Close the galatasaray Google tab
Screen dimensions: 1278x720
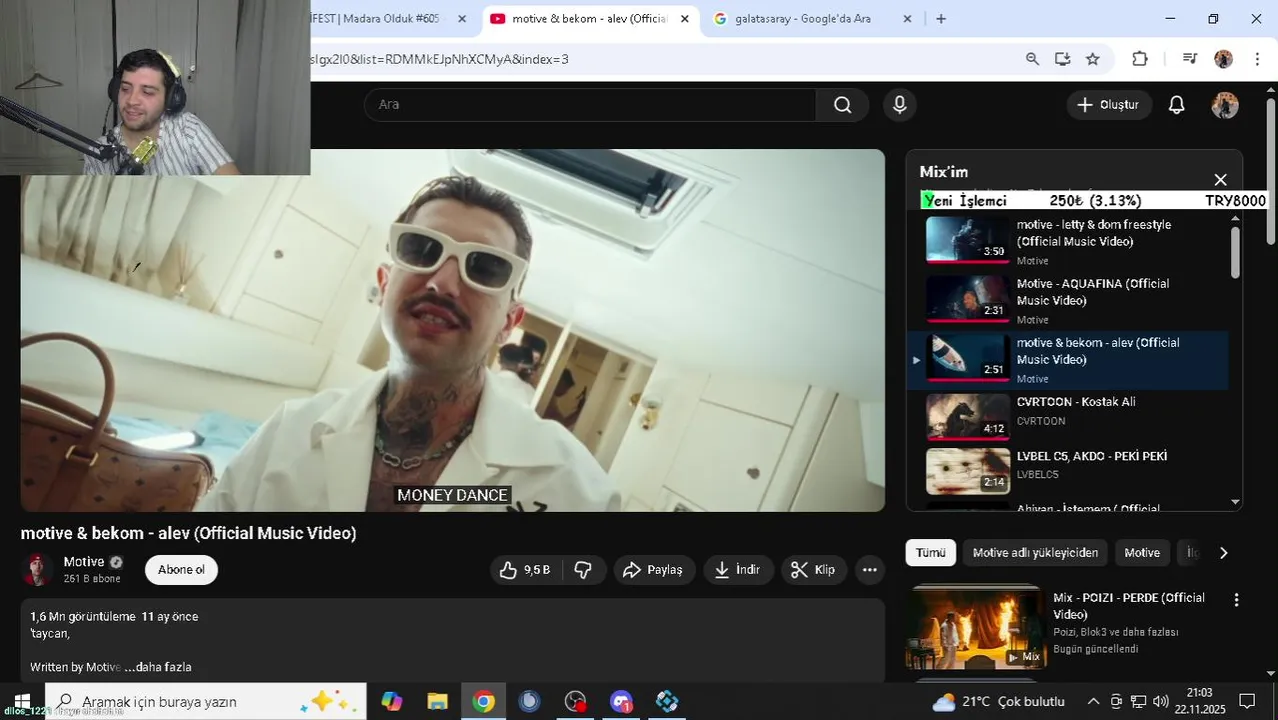[x=907, y=19]
